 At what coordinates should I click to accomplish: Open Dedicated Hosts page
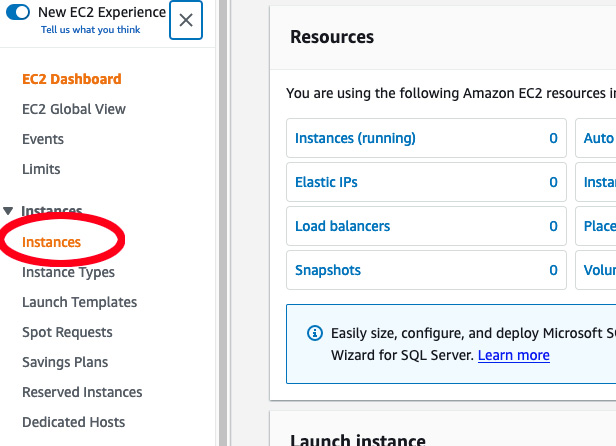[x=74, y=422]
